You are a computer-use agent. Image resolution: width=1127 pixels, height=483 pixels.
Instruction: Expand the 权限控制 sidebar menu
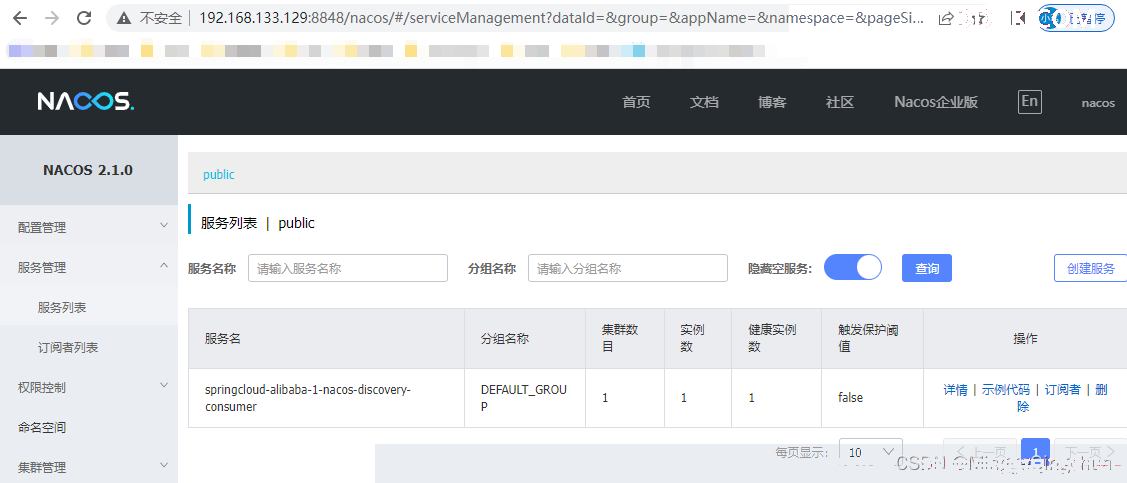click(89, 387)
